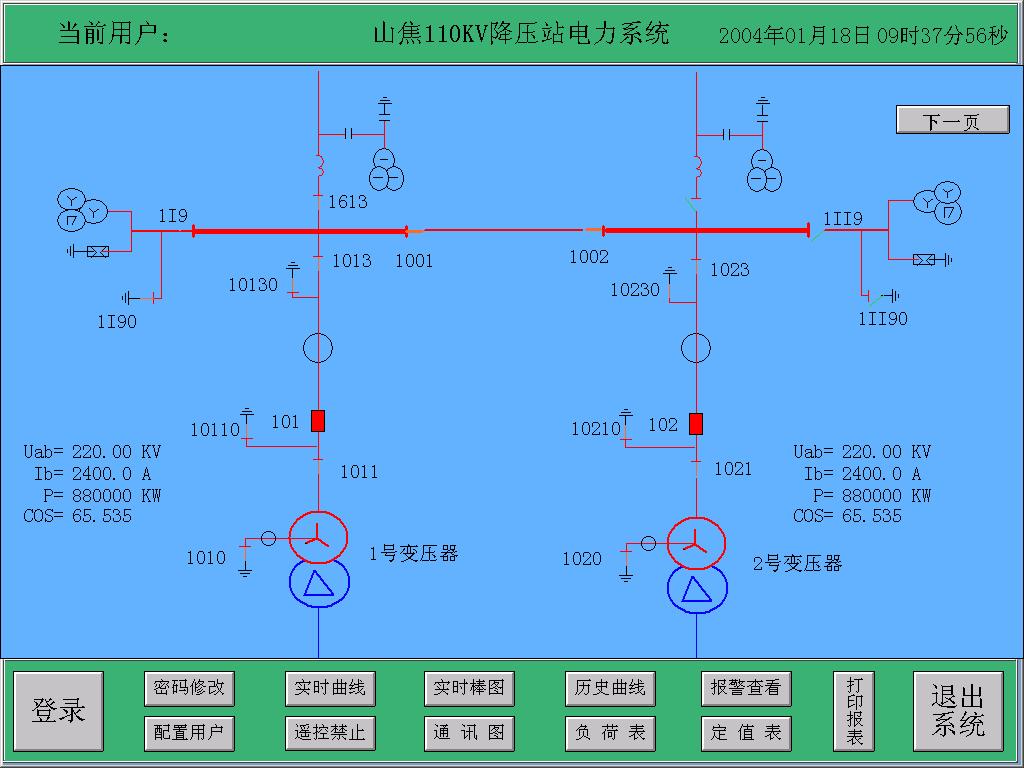Click the date and time display

pyautogui.click(x=863, y=35)
